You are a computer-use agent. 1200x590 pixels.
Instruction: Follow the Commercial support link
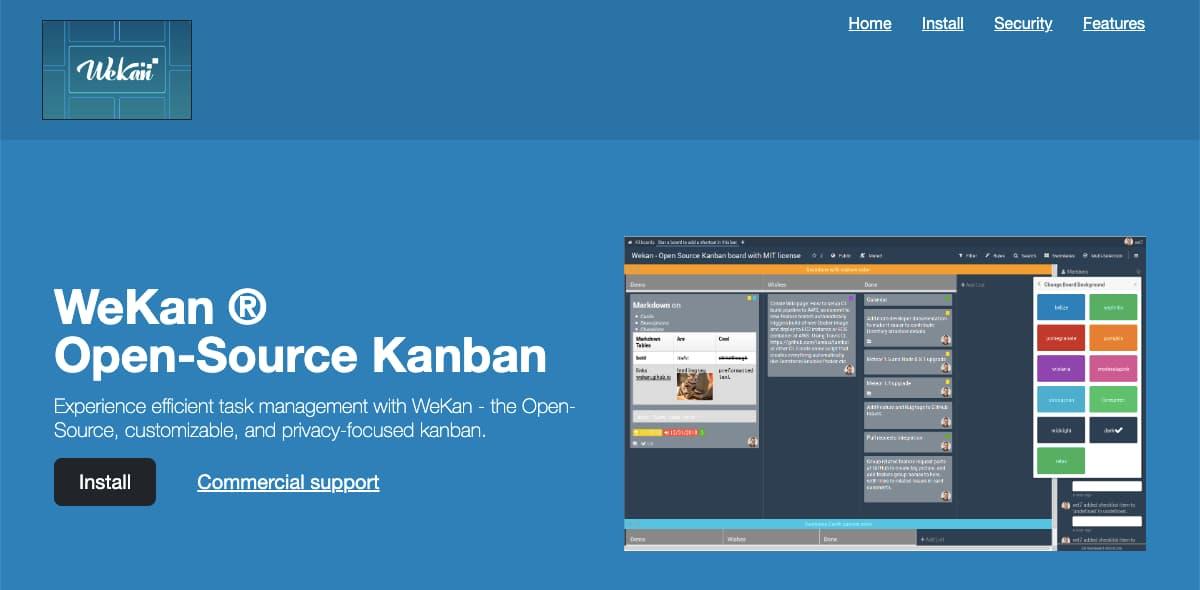pos(288,482)
